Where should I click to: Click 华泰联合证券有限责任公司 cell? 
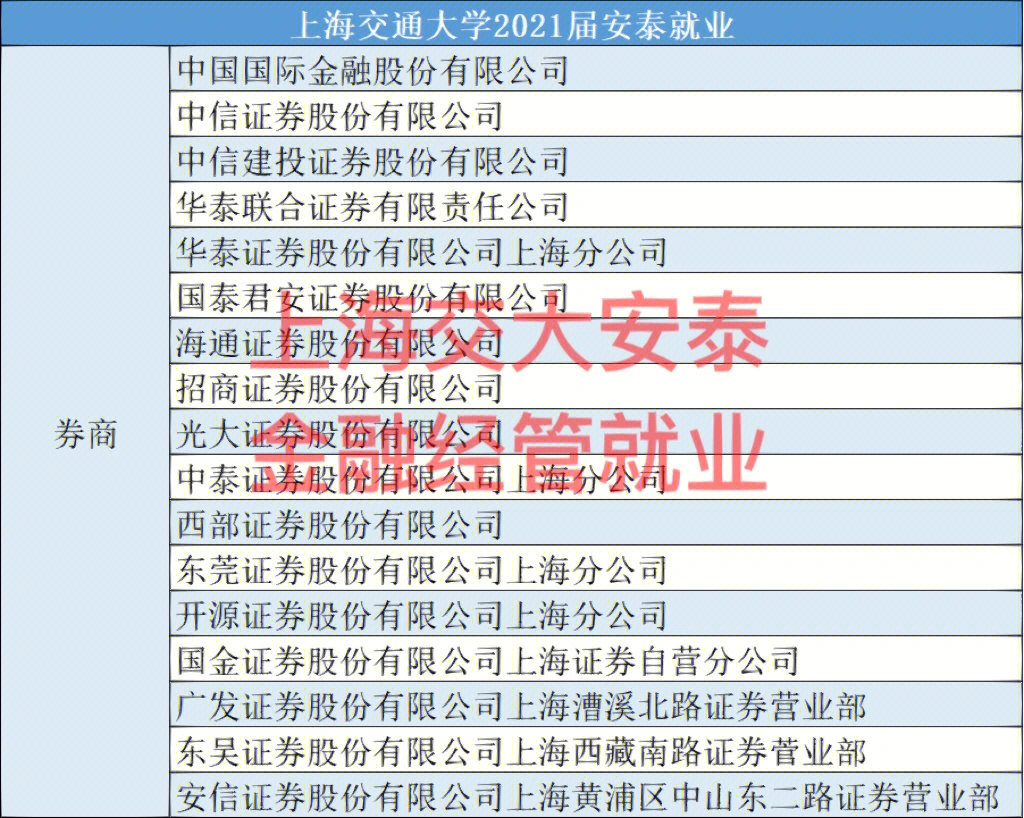(596, 205)
